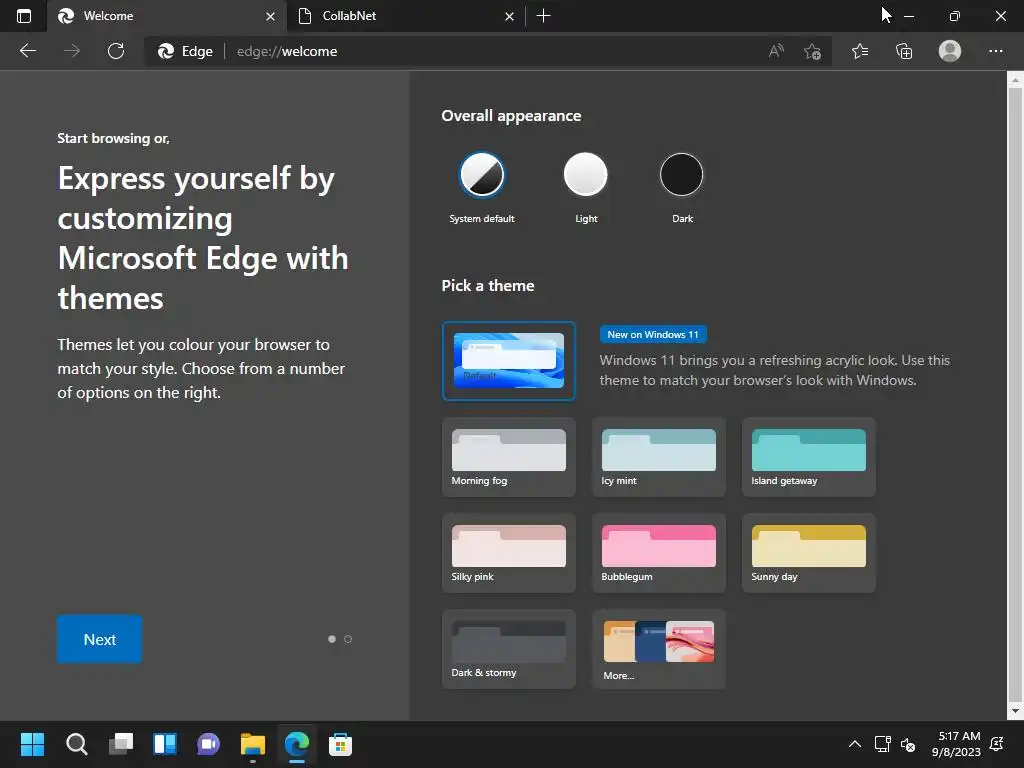Click the Read aloud icon
Screen dimensions: 1024x768
[x=776, y=51]
